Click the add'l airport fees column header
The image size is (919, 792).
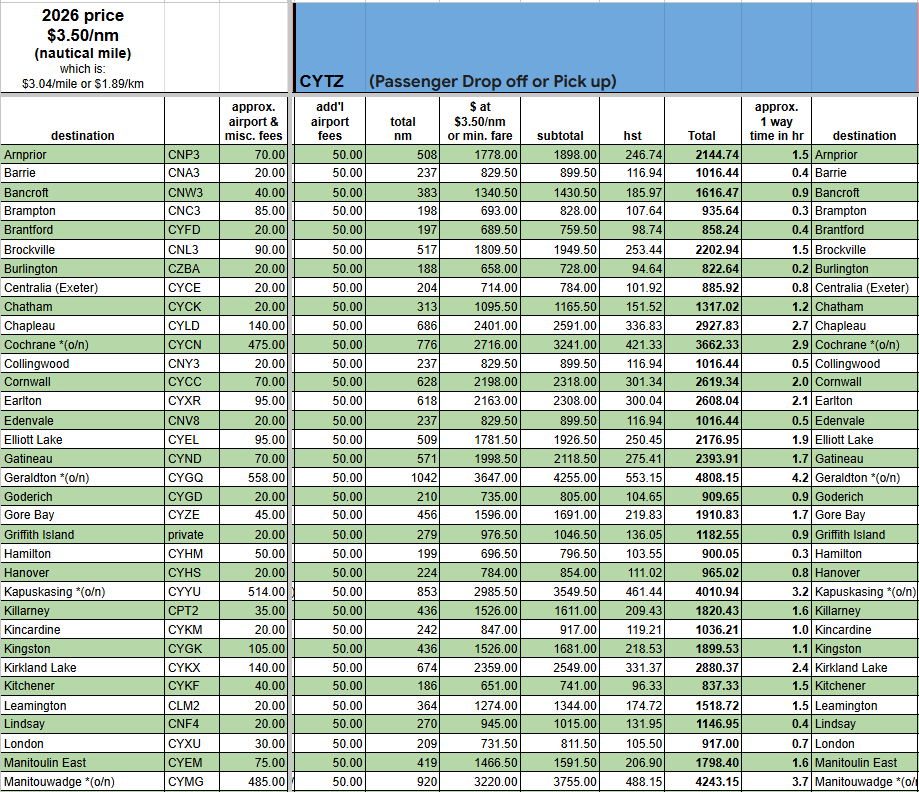pos(329,120)
